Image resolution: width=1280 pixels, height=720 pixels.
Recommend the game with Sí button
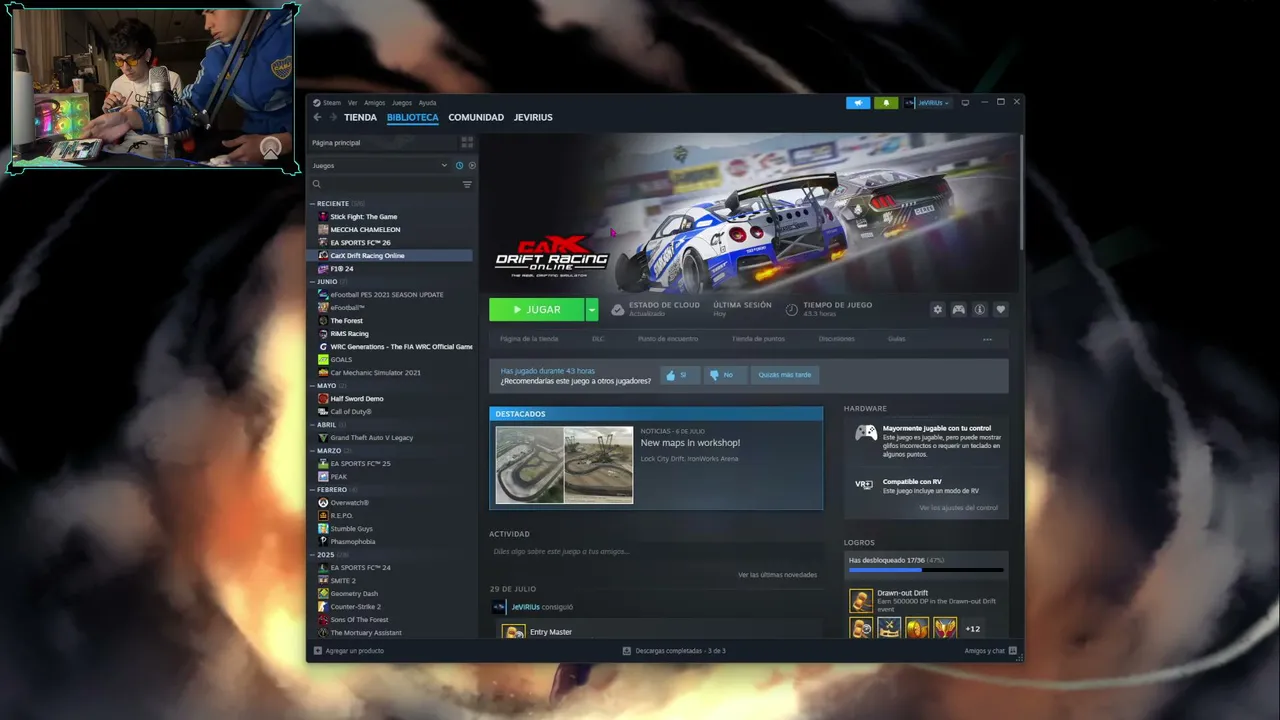pyautogui.click(x=679, y=375)
